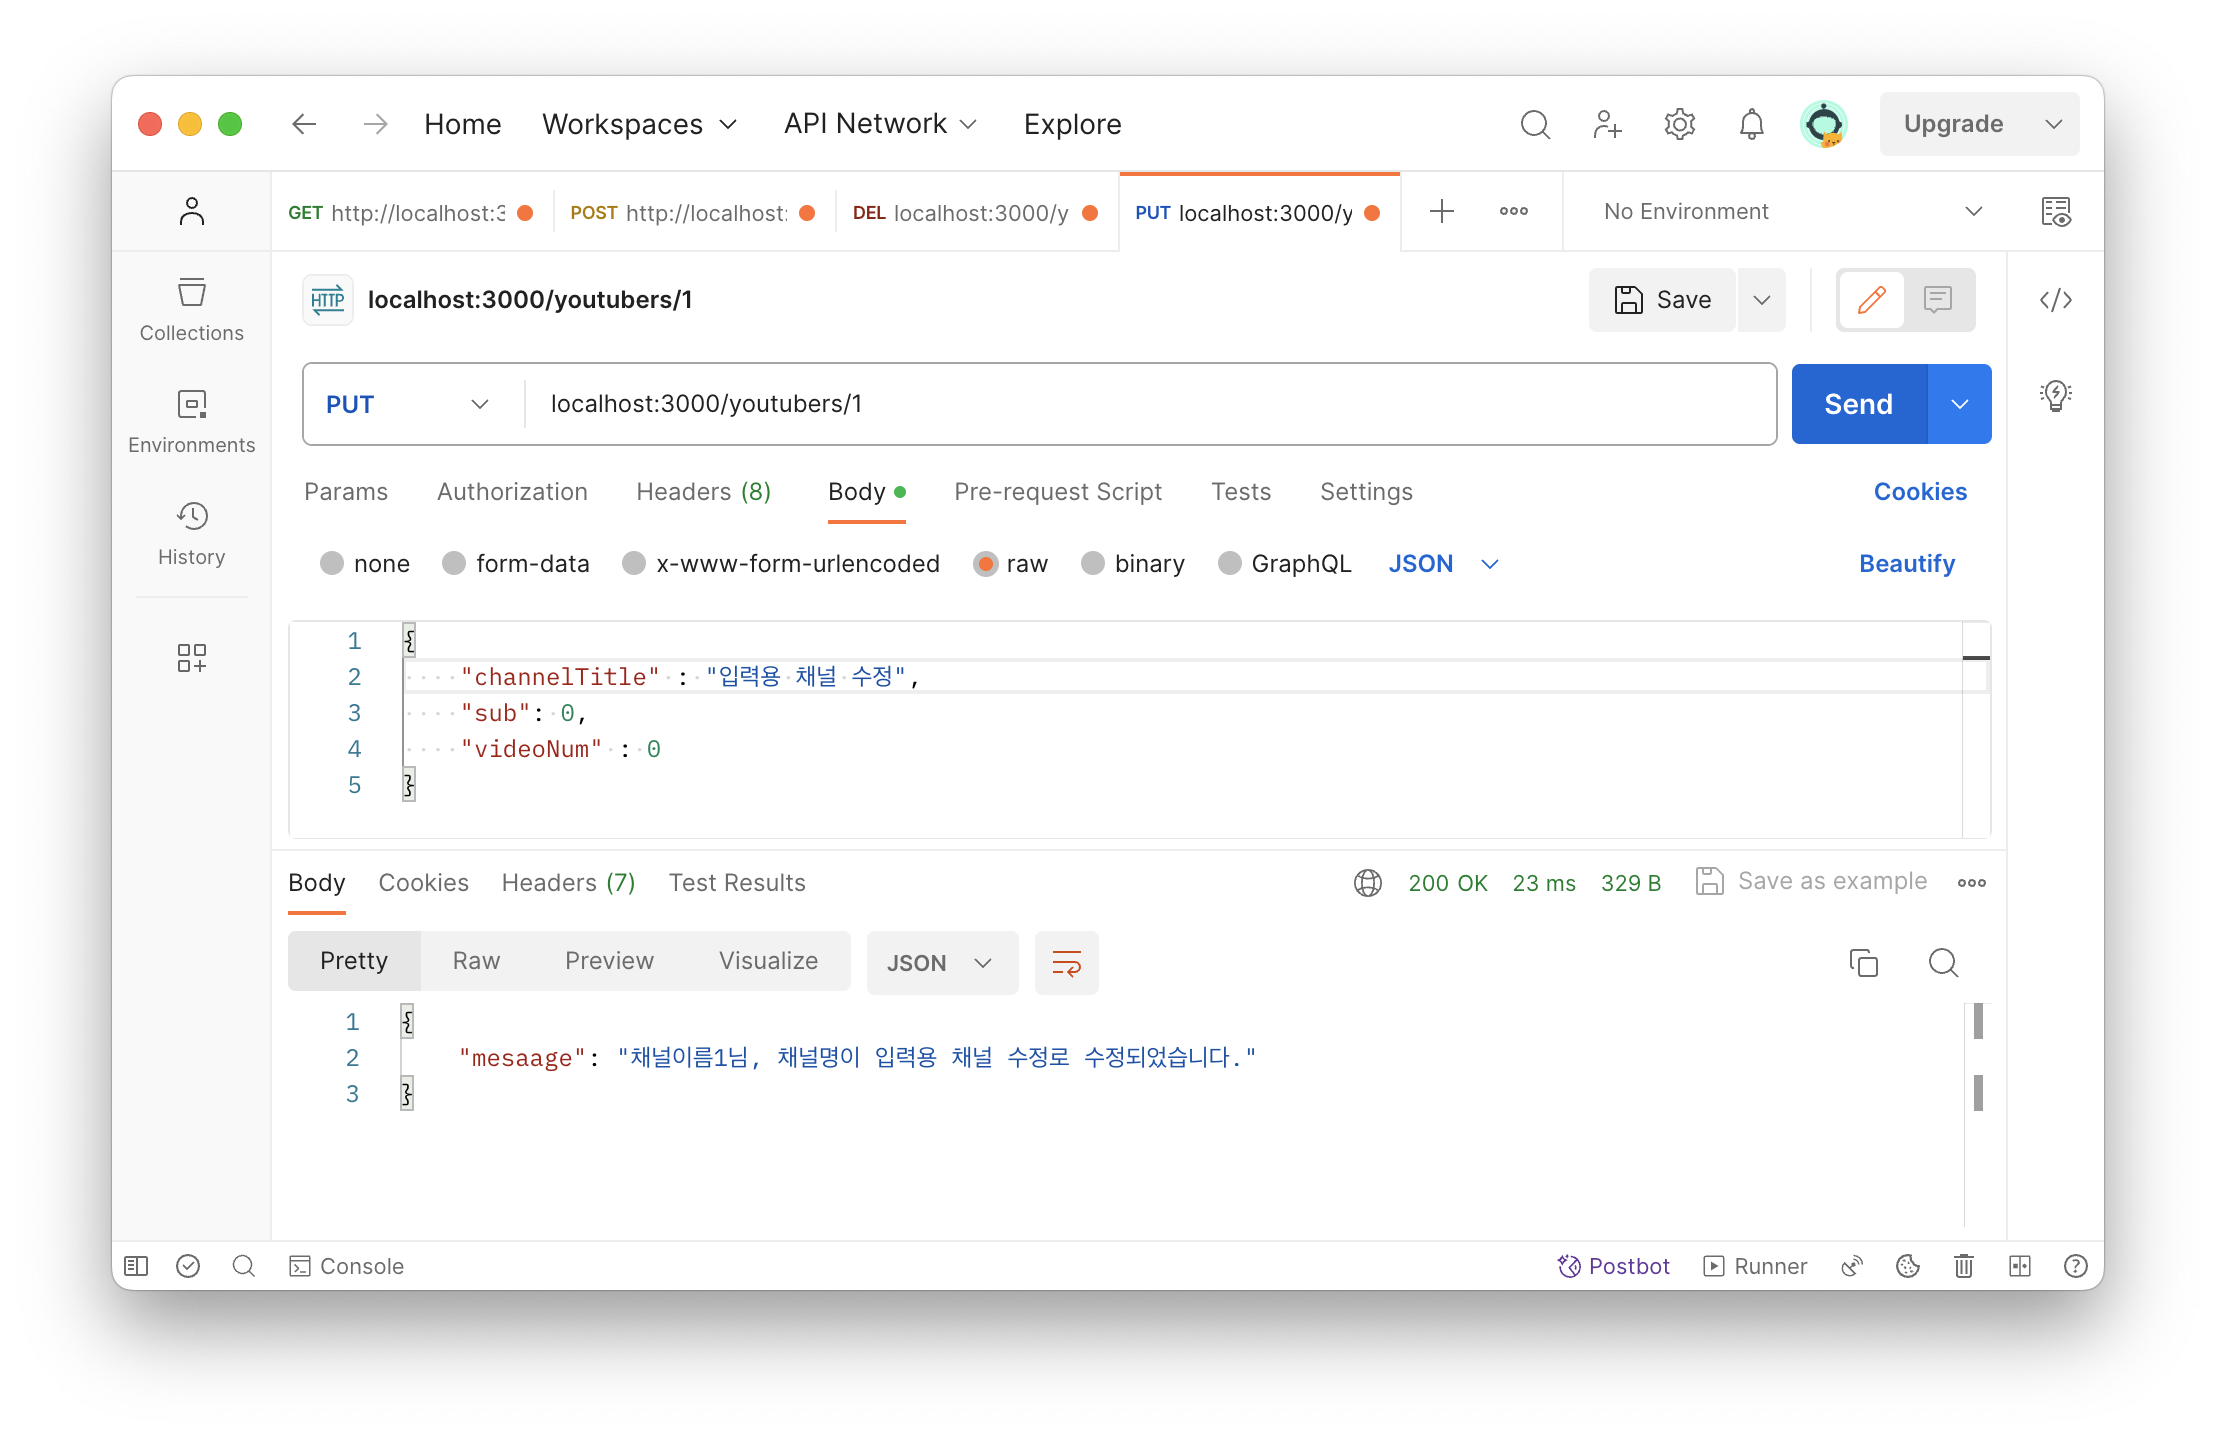Switch to the Headers (8) request tab

703,492
